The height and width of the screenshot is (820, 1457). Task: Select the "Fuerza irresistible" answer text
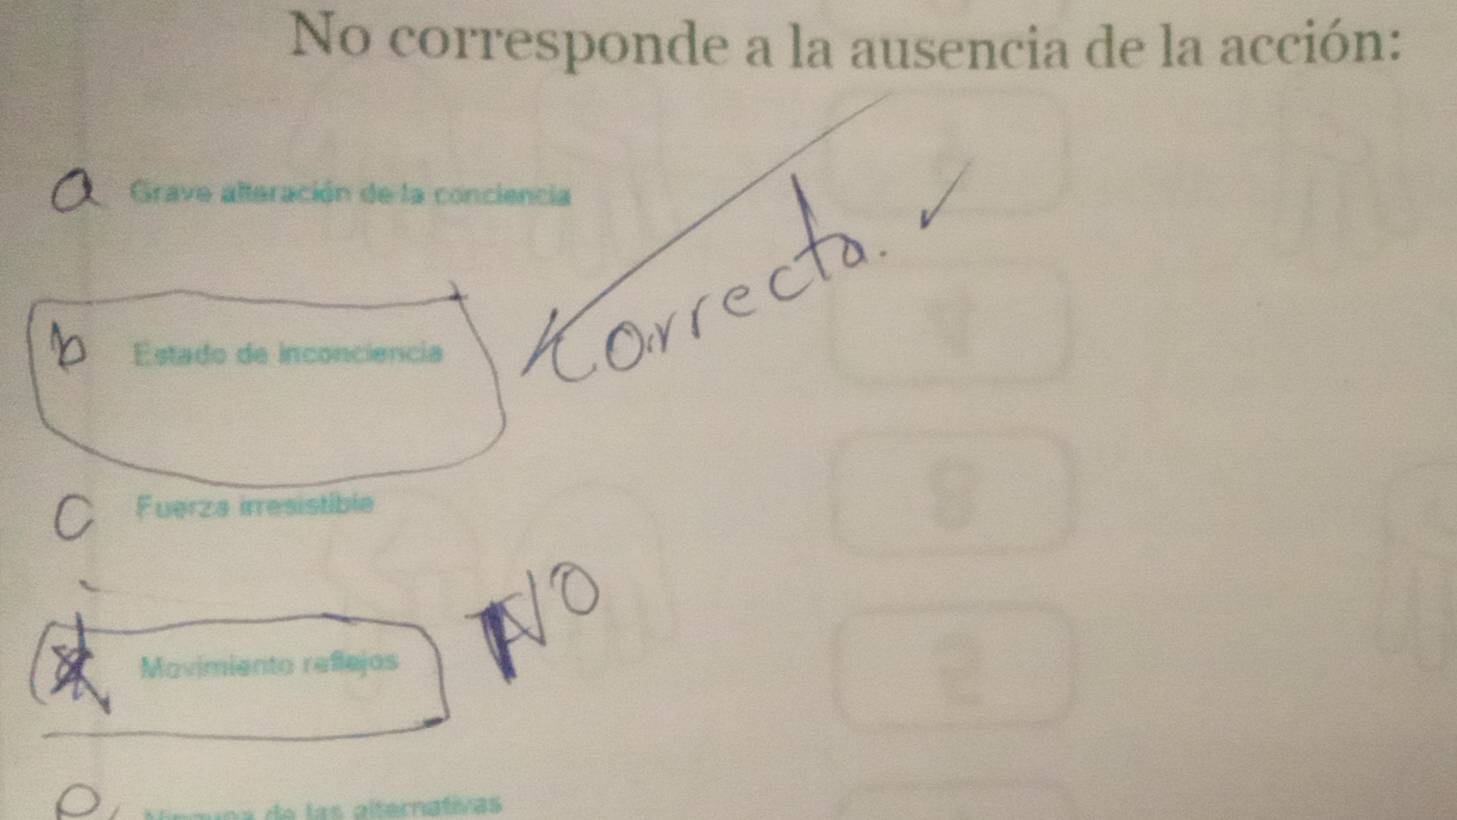pos(255,506)
